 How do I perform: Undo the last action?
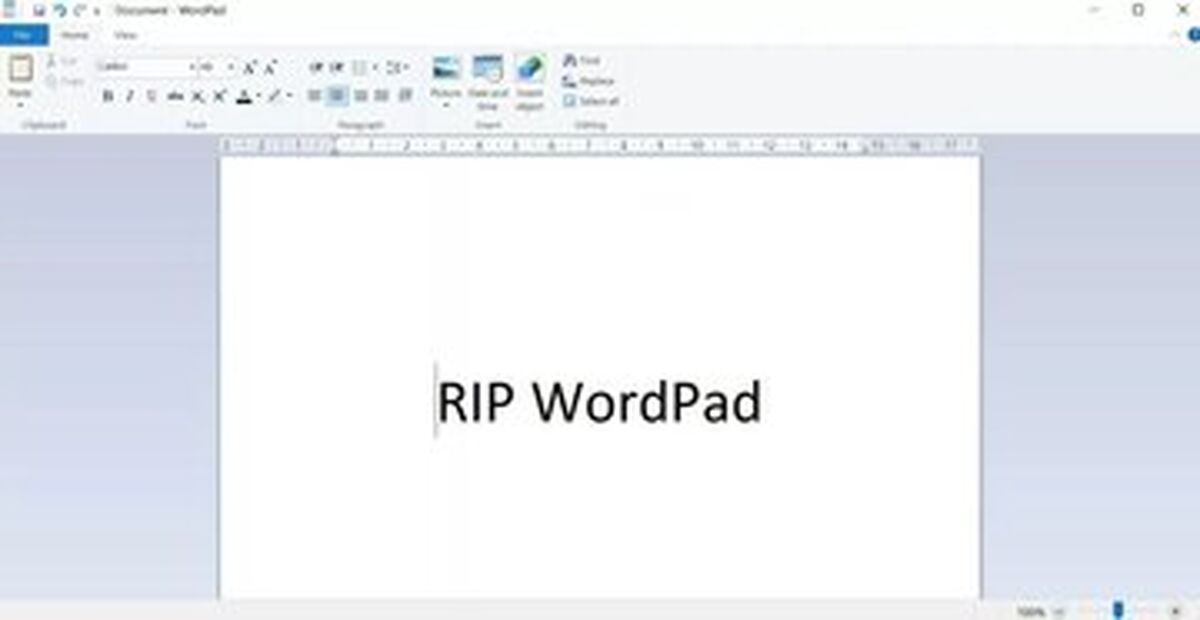(x=59, y=10)
